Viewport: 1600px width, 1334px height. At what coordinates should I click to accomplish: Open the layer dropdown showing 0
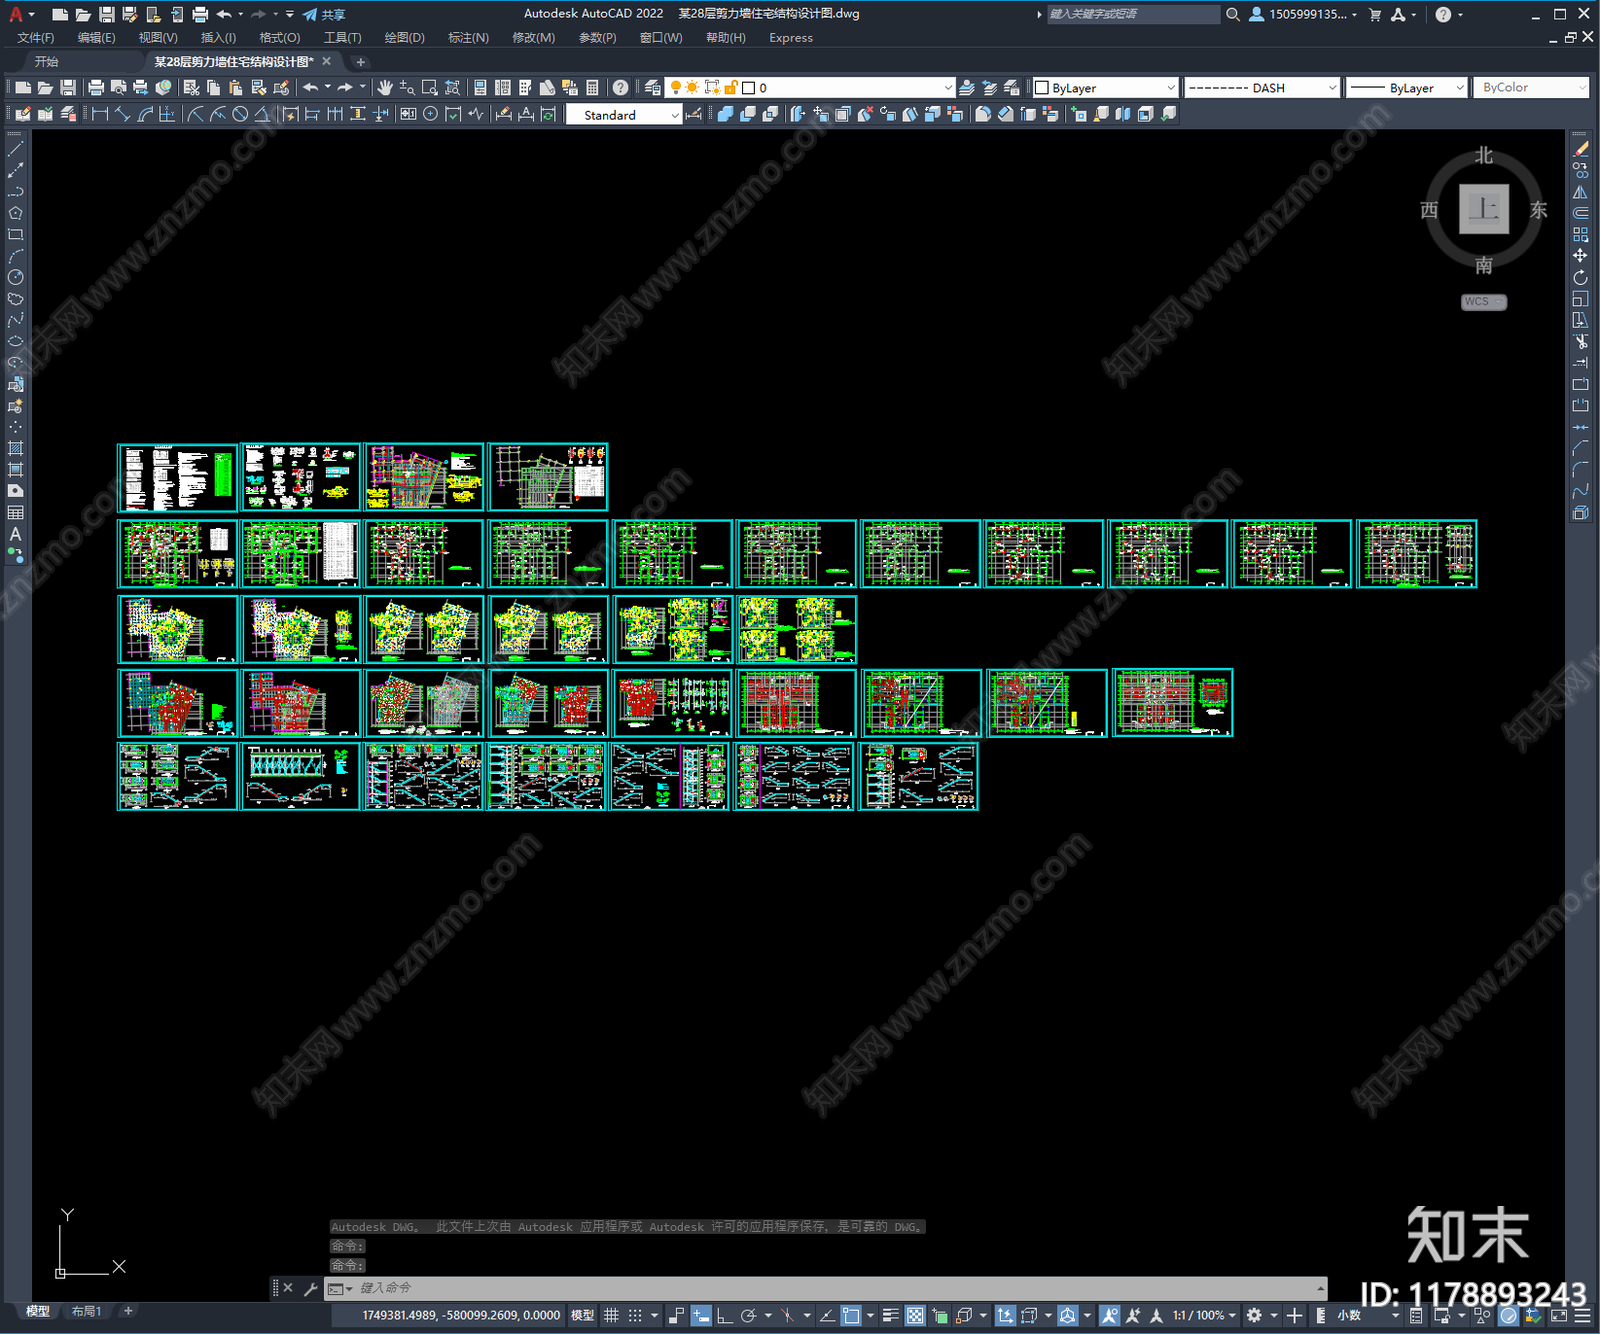(x=848, y=88)
